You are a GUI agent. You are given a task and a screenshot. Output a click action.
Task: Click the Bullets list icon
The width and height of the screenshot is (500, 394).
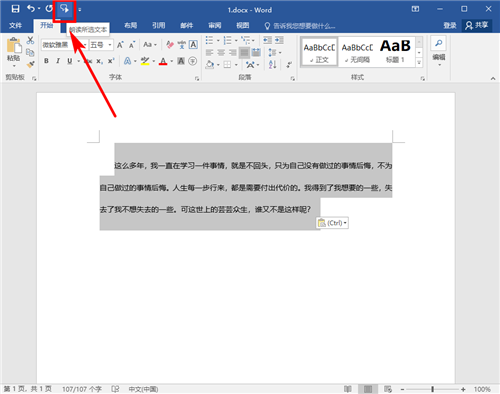[209, 41]
